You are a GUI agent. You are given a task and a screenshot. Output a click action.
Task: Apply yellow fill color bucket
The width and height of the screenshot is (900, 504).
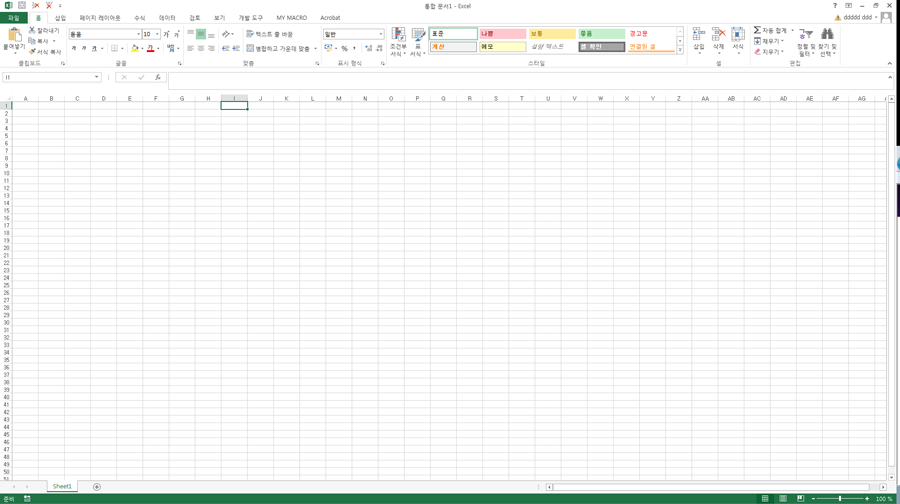[134, 49]
